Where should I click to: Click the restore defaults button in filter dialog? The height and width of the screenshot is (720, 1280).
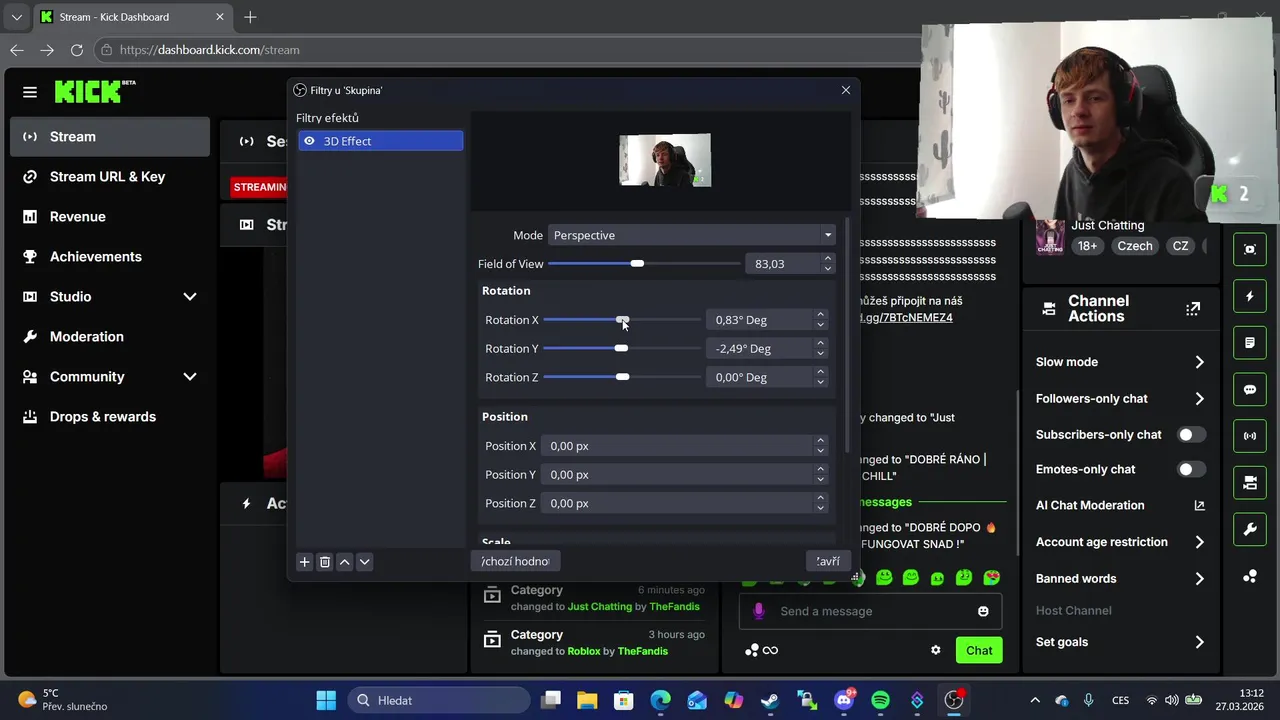point(515,561)
